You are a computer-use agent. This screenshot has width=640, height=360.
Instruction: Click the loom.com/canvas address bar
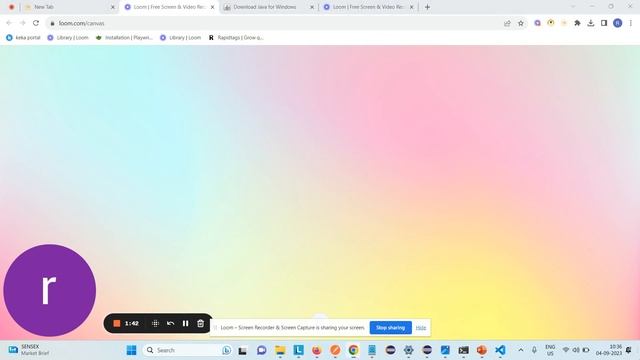click(273, 23)
